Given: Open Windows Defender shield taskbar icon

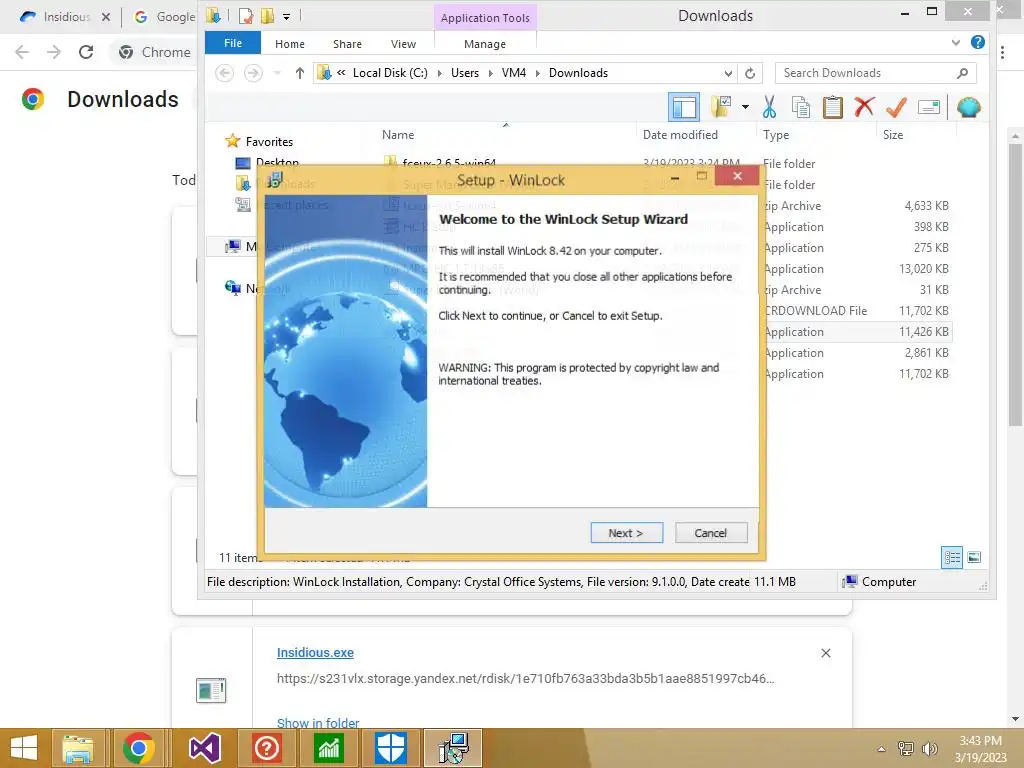Looking at the screenshot, I should pyautogui.click(x=391, y=748).
